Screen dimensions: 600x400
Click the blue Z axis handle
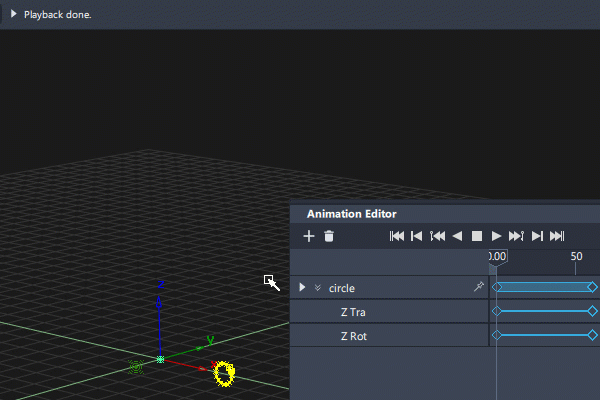click(x=159, y=303)
